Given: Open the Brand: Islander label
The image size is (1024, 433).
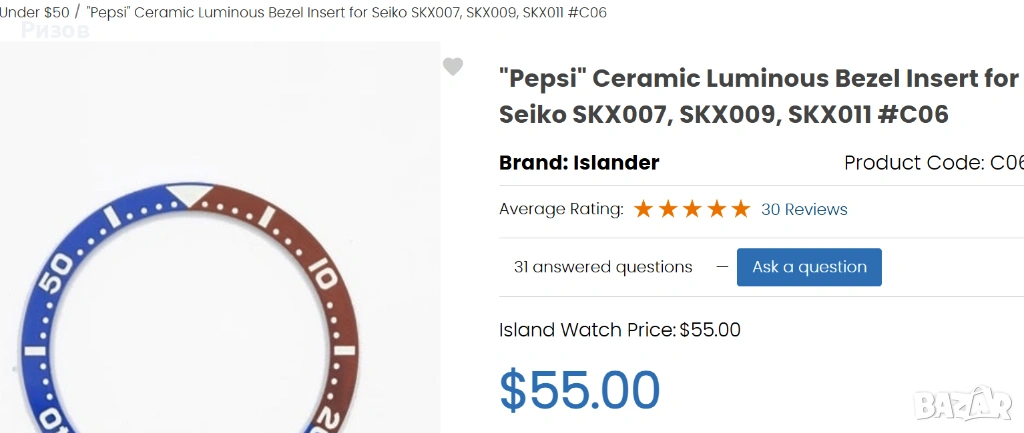Looking at the screenshot, I should point(579,163).
